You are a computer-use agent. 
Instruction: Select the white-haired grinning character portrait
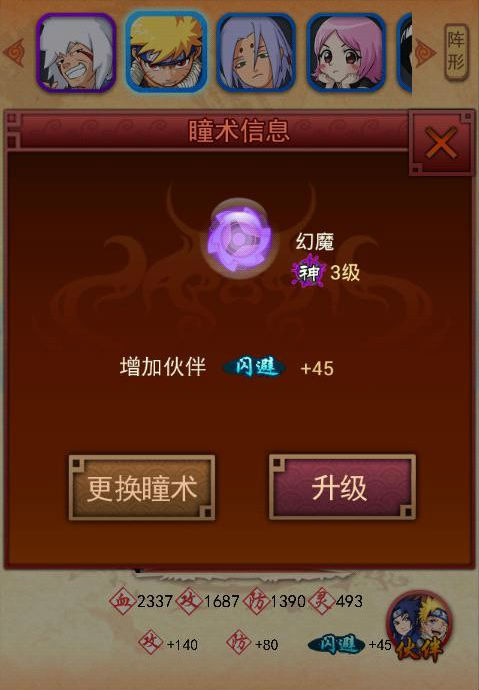click(x=76, y=53)
